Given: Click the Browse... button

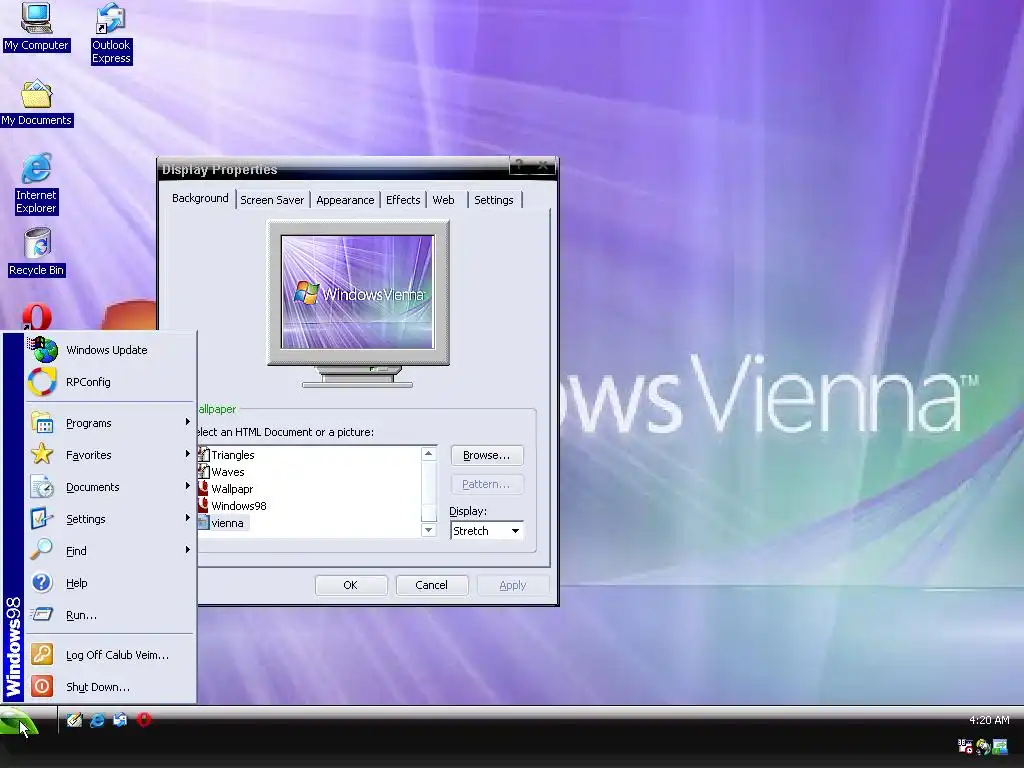Looking at the screenshot, I should coord(487,455).
